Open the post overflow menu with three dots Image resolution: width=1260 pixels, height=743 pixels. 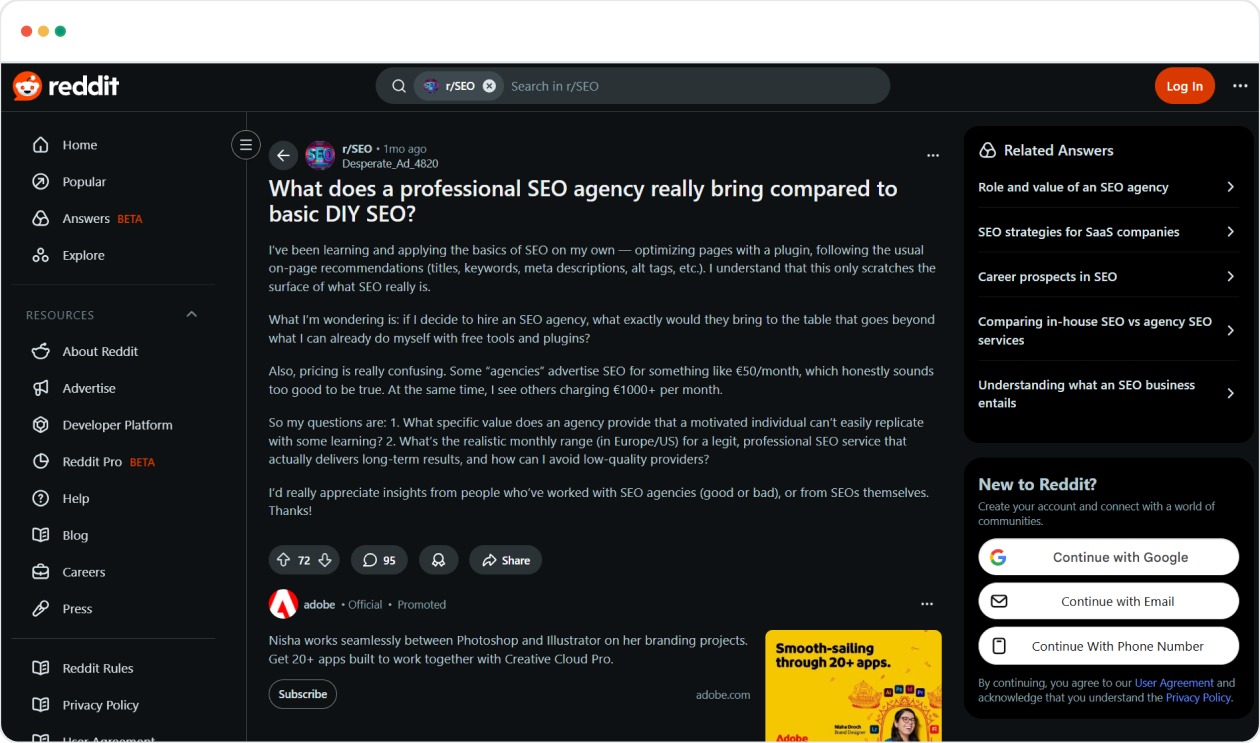933,155
